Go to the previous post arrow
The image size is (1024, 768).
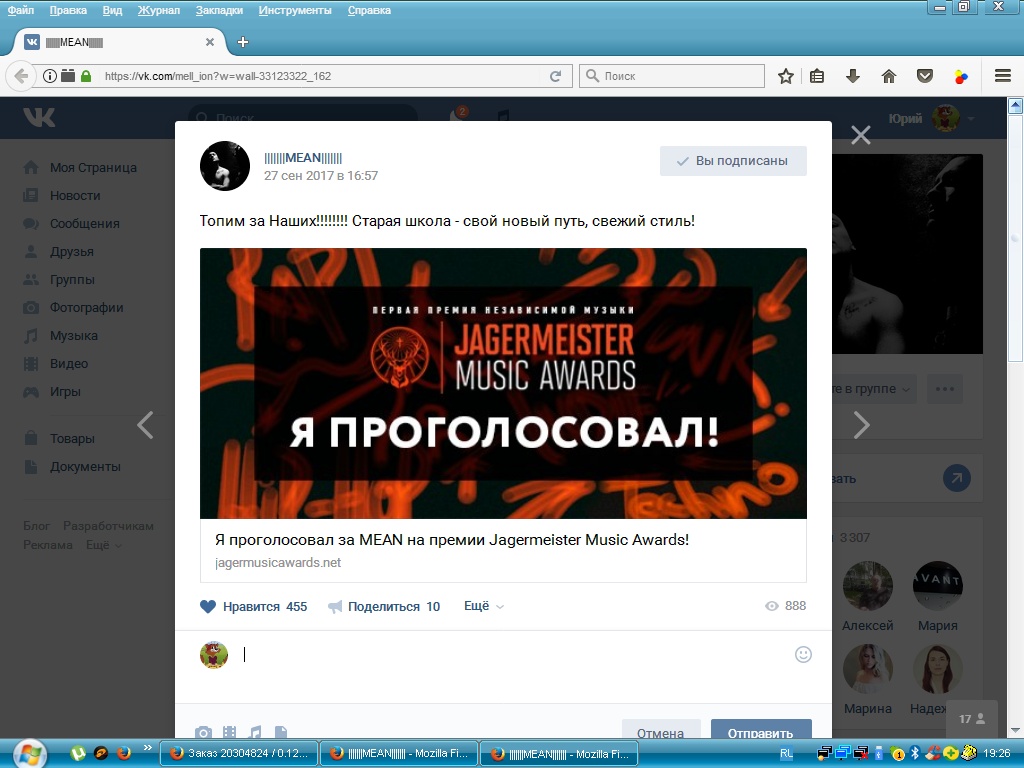(145, 425)
